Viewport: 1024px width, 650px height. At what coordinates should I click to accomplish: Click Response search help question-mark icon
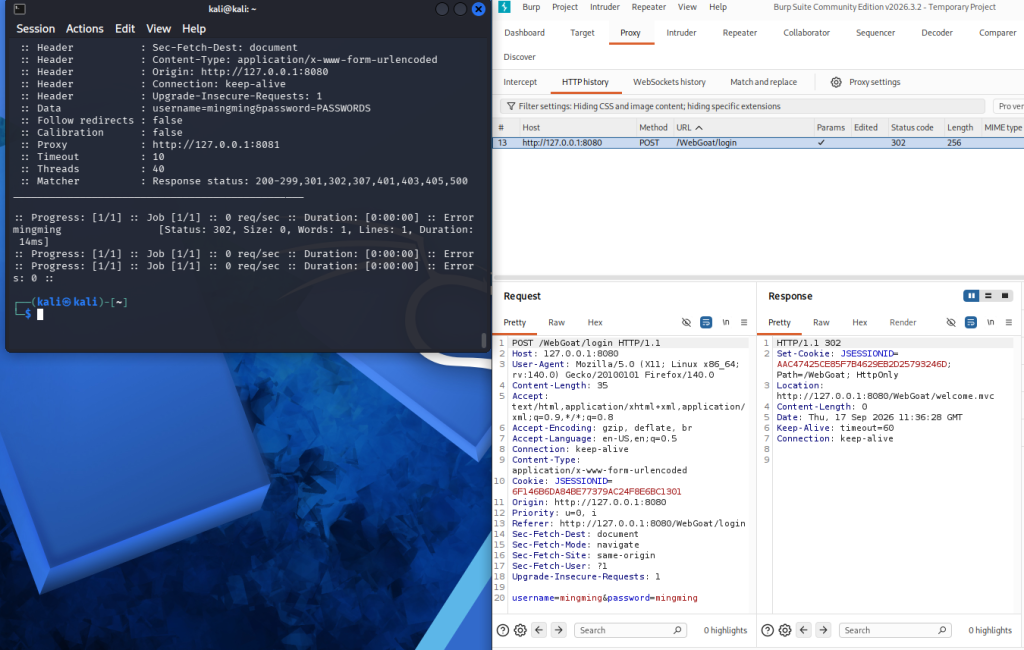point(767,630)
